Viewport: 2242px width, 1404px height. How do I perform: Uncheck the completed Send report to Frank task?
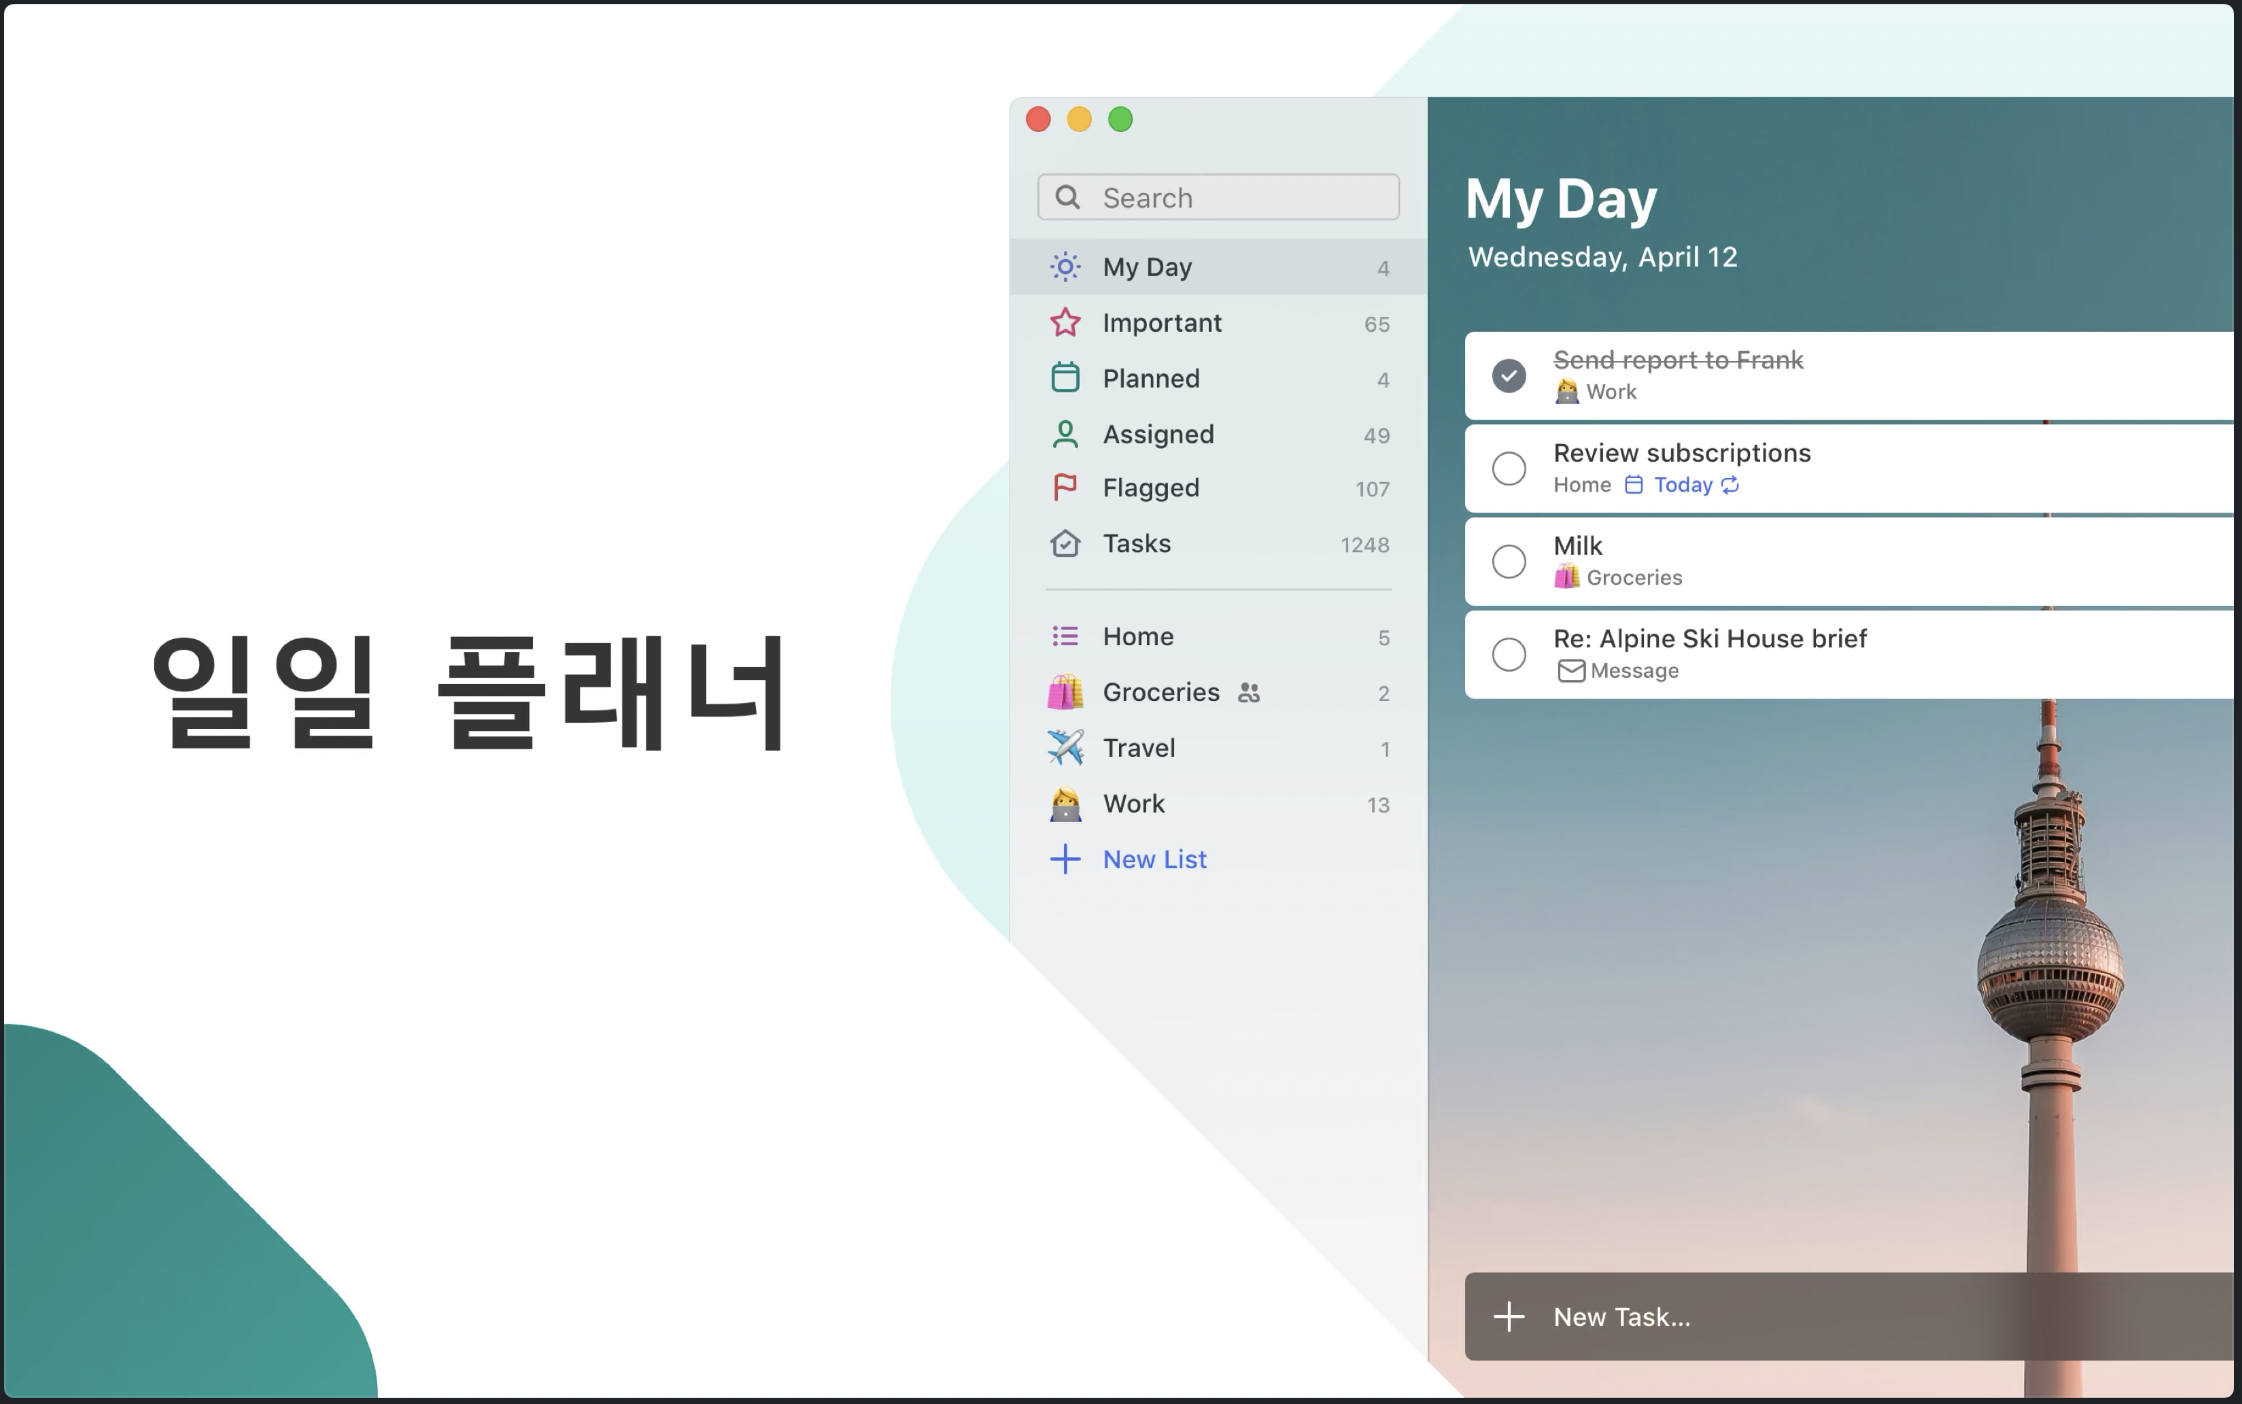(1509, 376)
